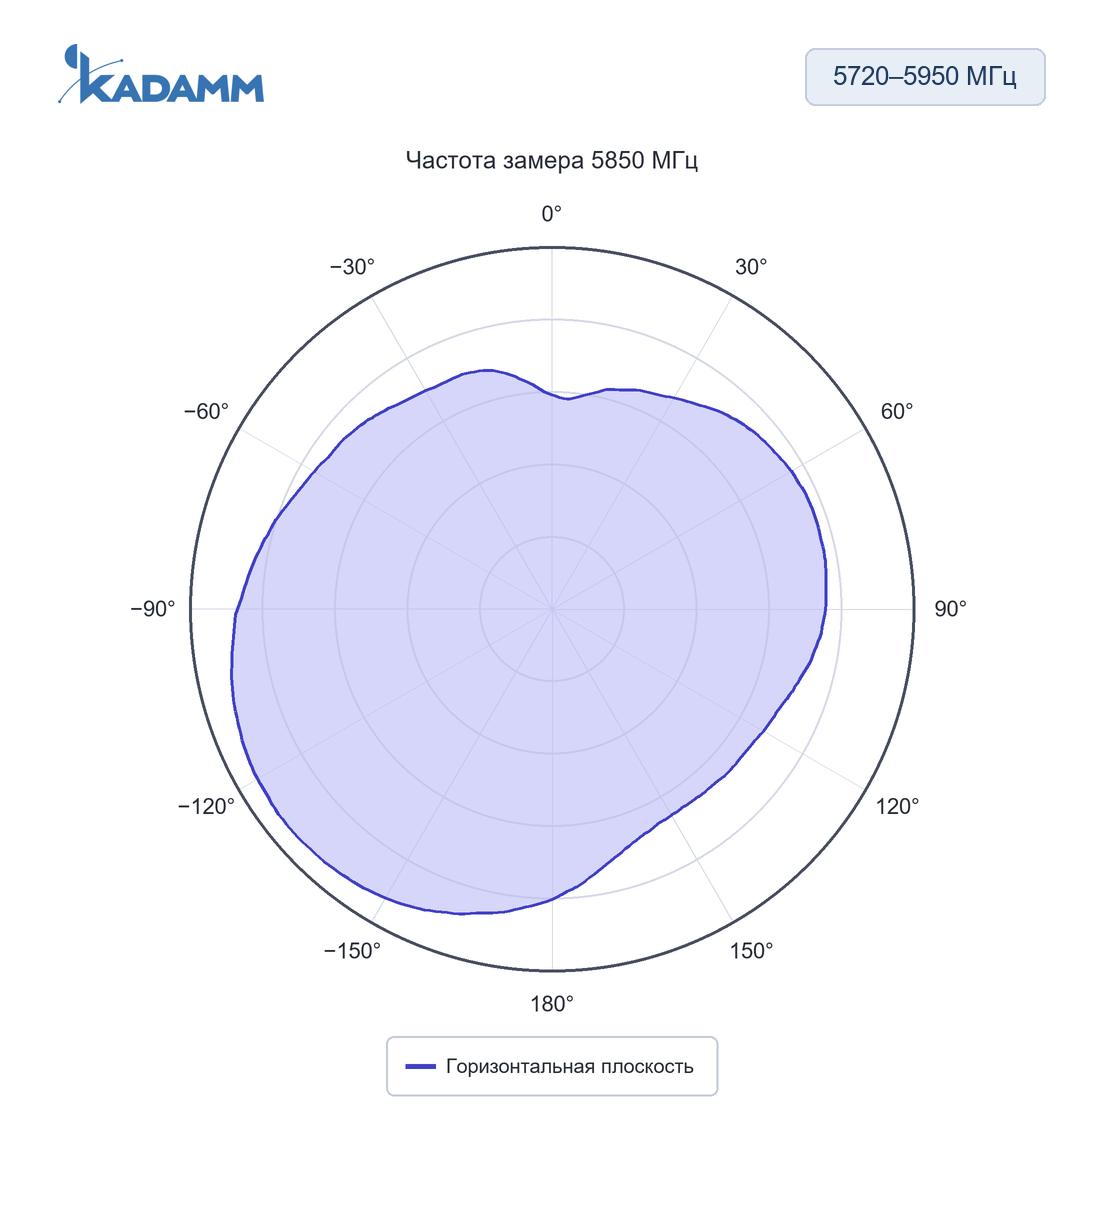Click the 180° angle label
1104x1211 pixels.
552,1004
